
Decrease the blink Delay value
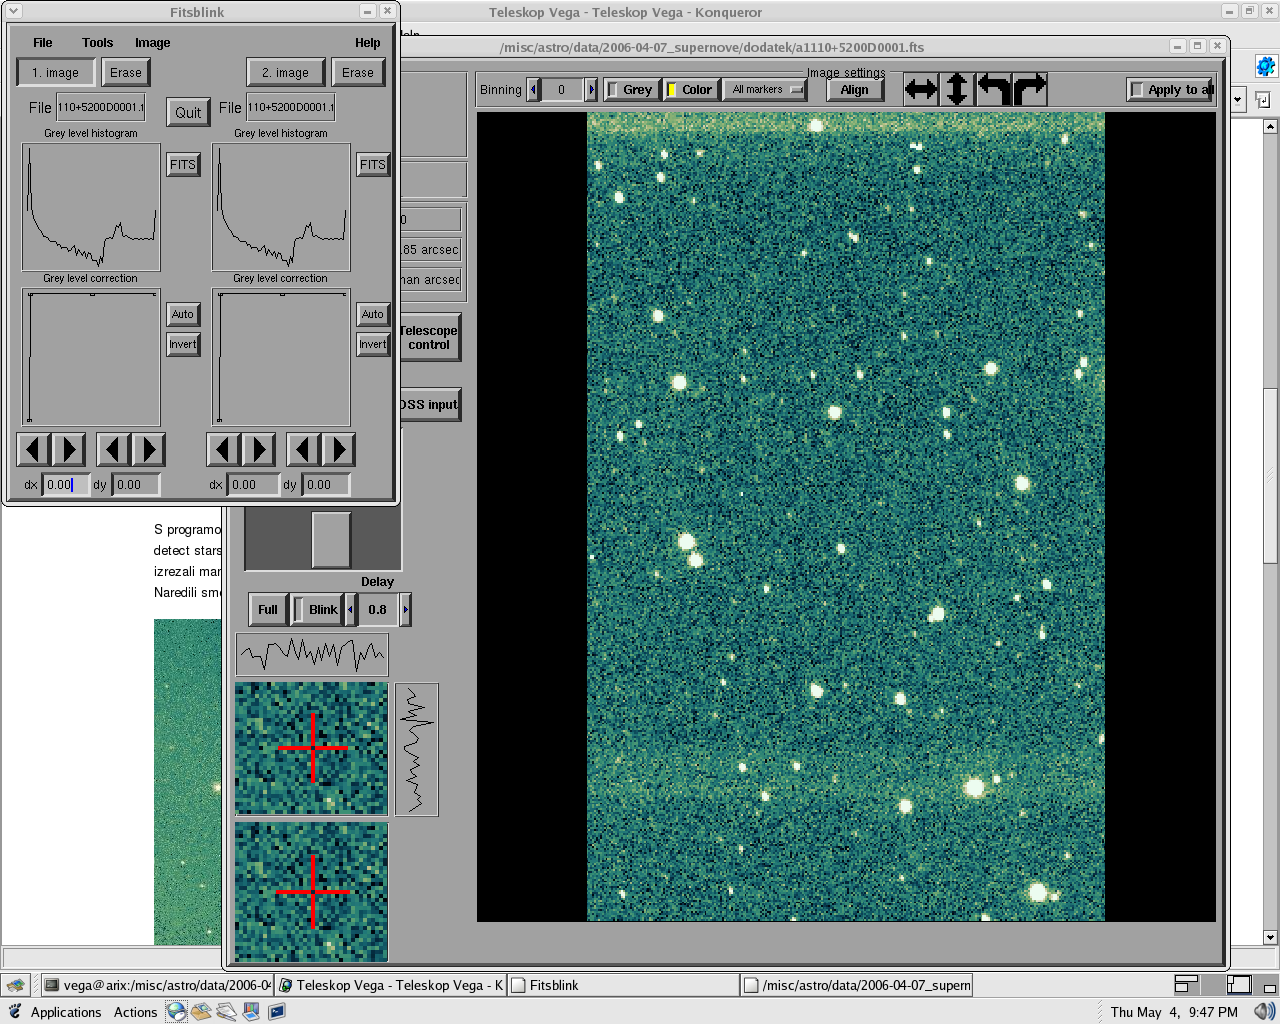[x=350, y=609]
